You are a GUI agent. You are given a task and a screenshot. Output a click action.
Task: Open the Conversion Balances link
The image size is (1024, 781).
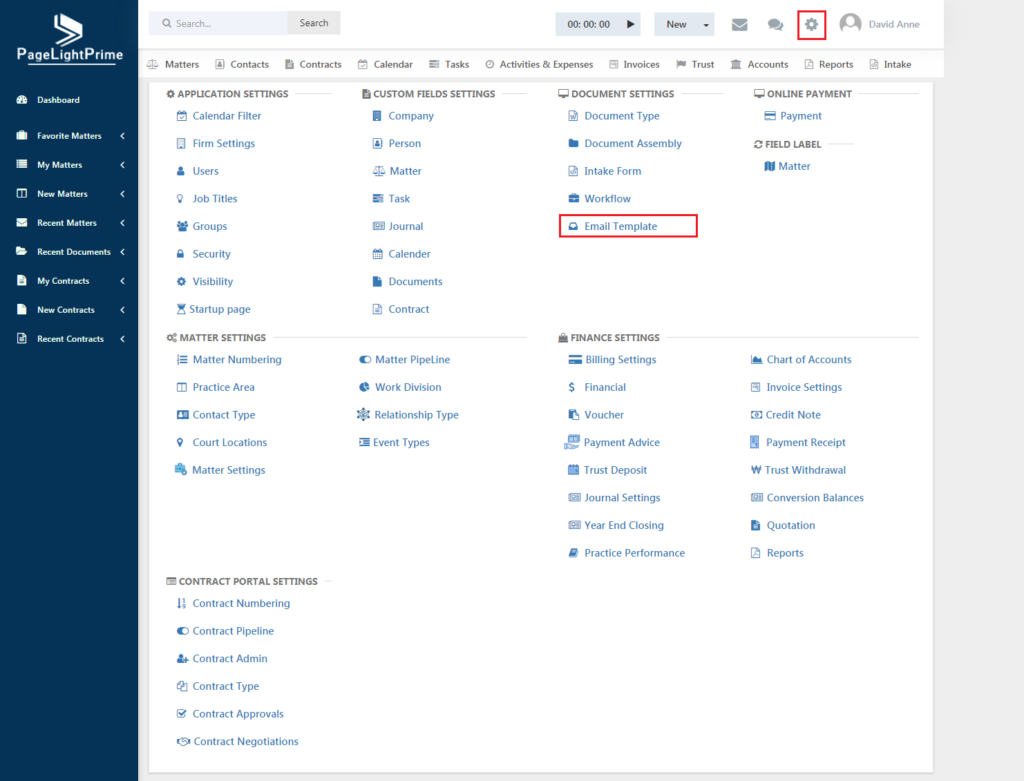[x=815, y=498]
